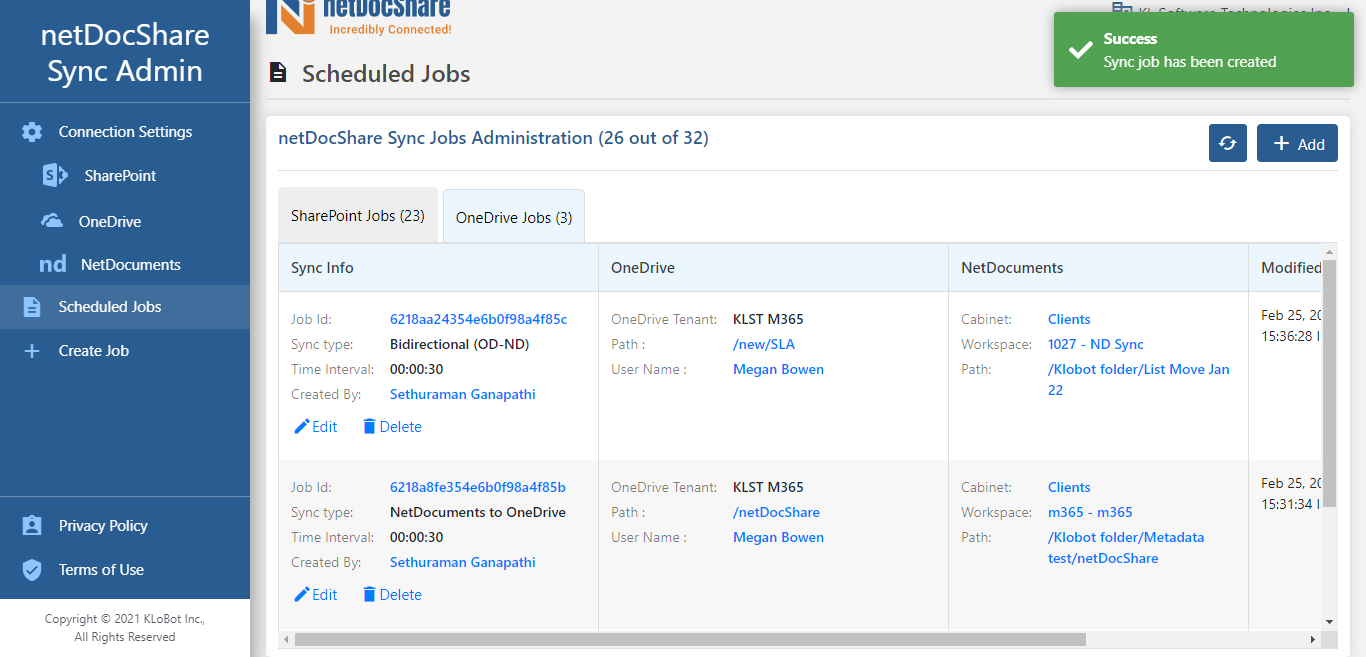Image resolution: width=1366 pixels, height=657 pixels.
Task: Click the Sync job has been created notification
Action: (x=1203, y=50)
